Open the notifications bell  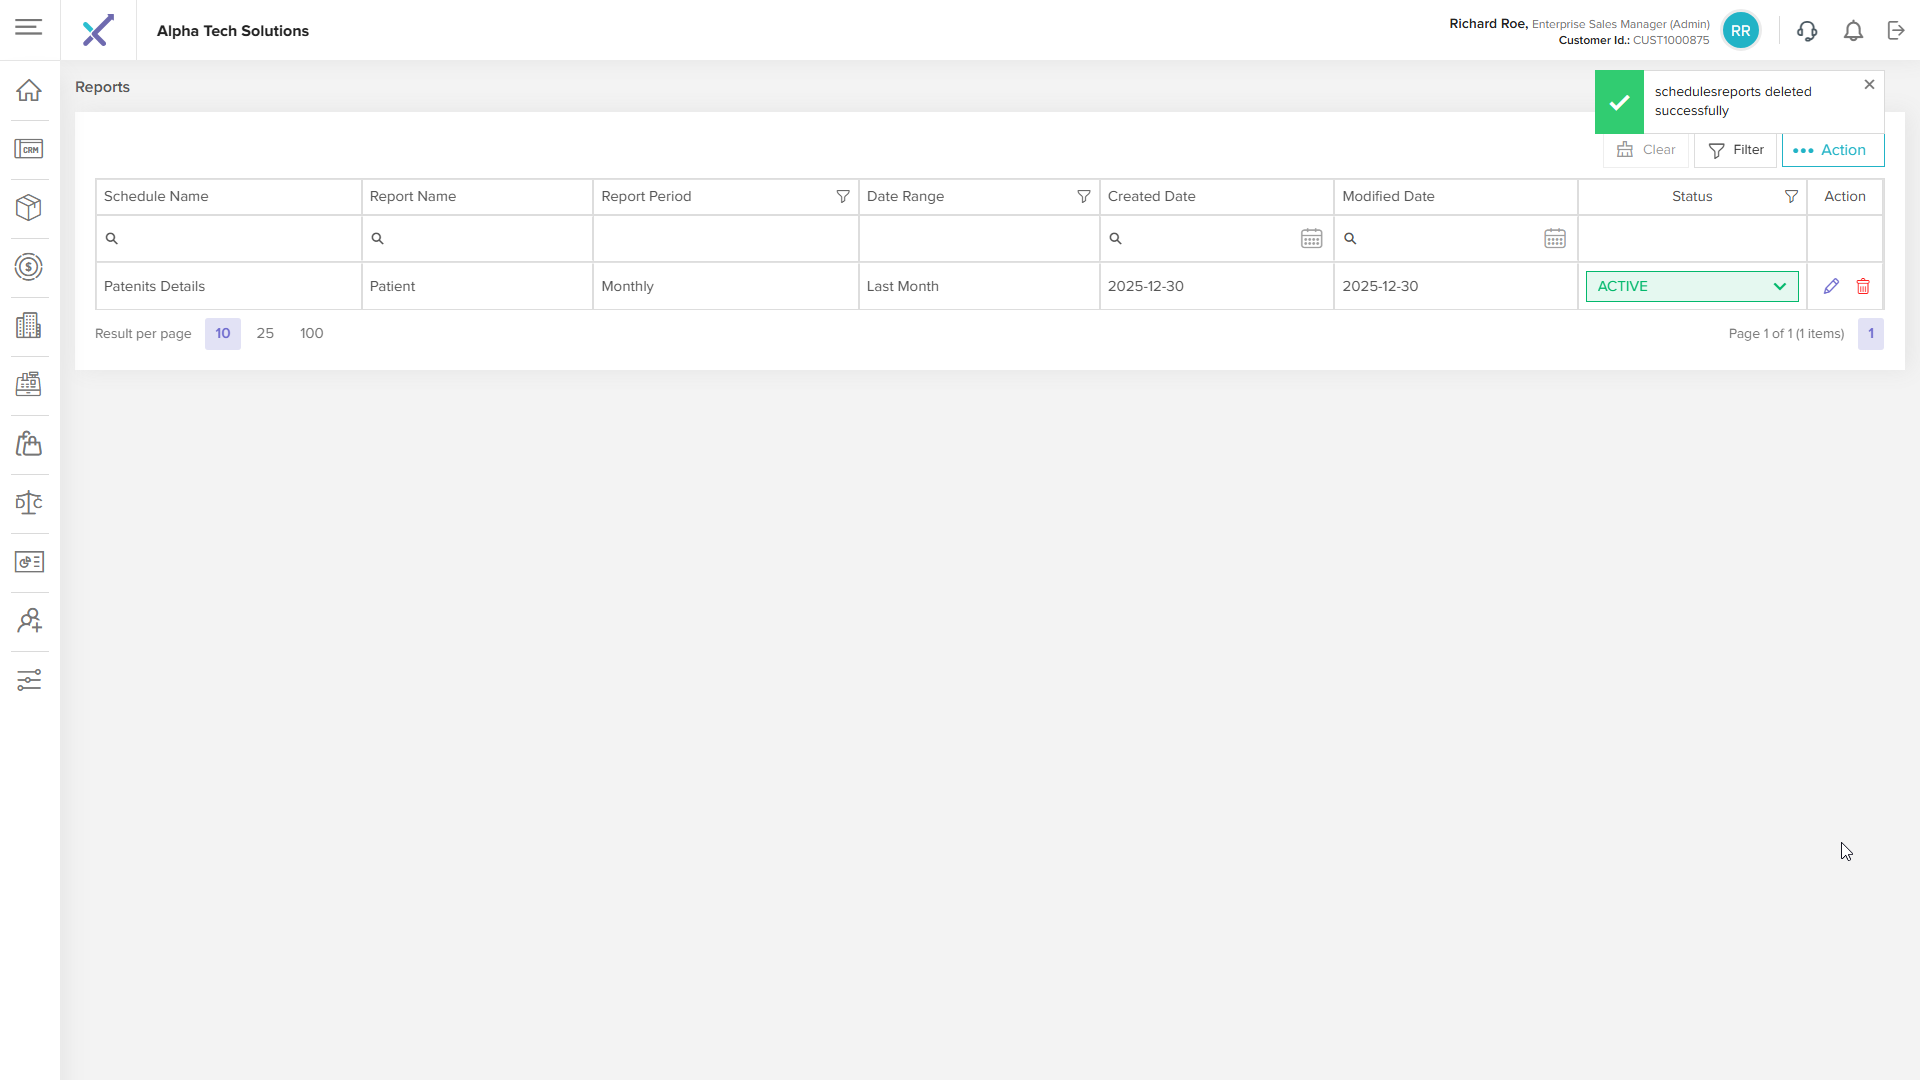click(1853, 31)
